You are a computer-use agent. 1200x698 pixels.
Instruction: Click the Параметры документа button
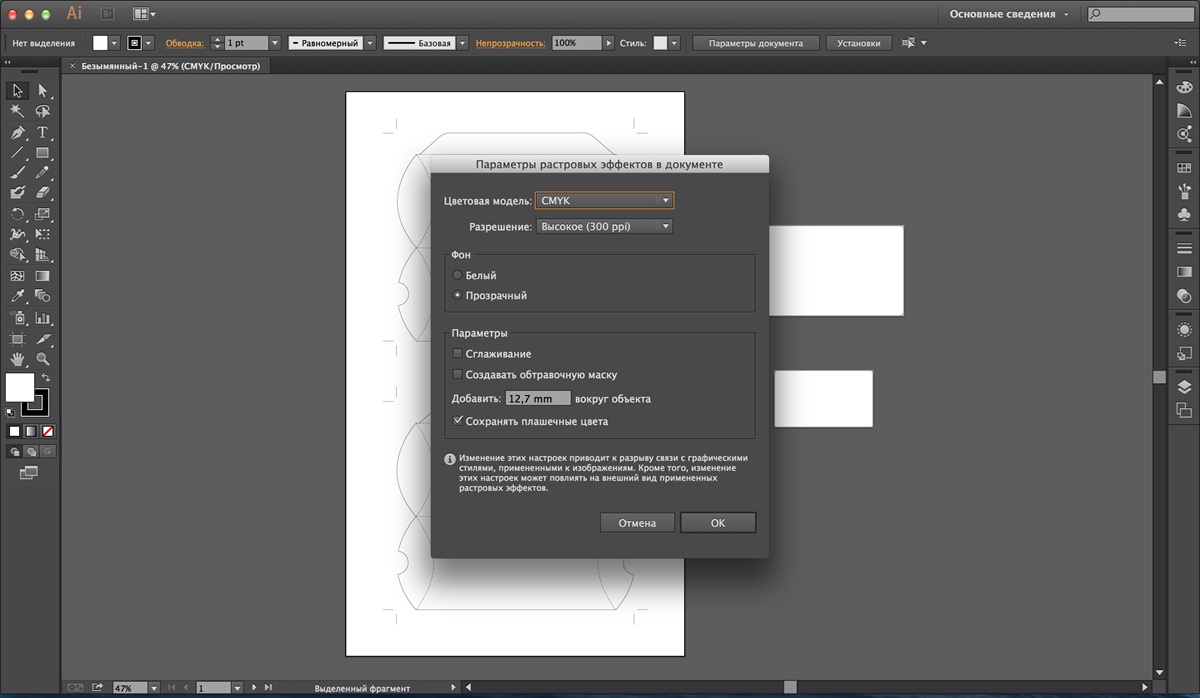[x=755, y=43]
